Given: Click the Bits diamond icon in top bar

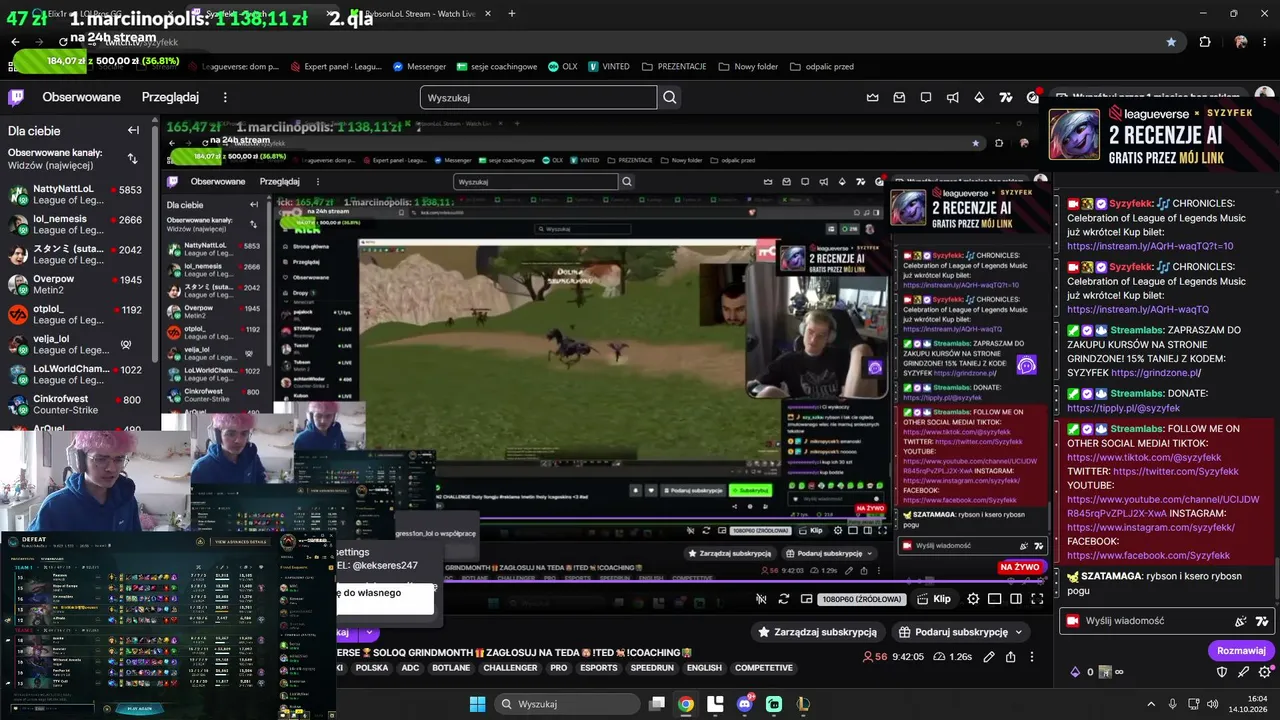Looking at the screenshot, I should tap(979, 97).
